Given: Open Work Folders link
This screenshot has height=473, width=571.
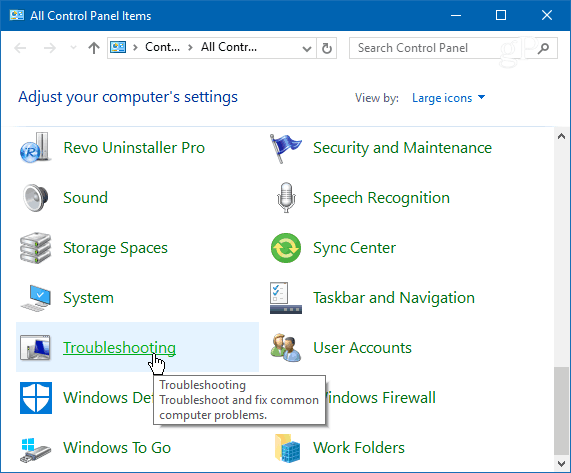Looking at the screenshot, I should [359, 448].
